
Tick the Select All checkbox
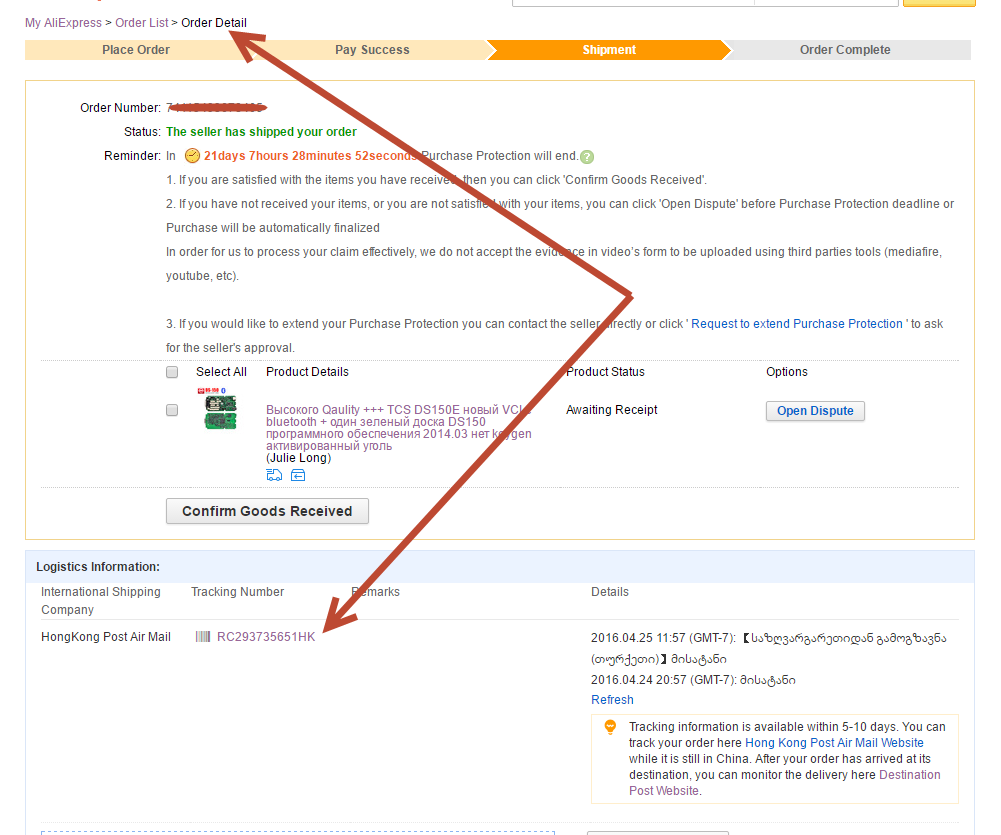[172, 372]
